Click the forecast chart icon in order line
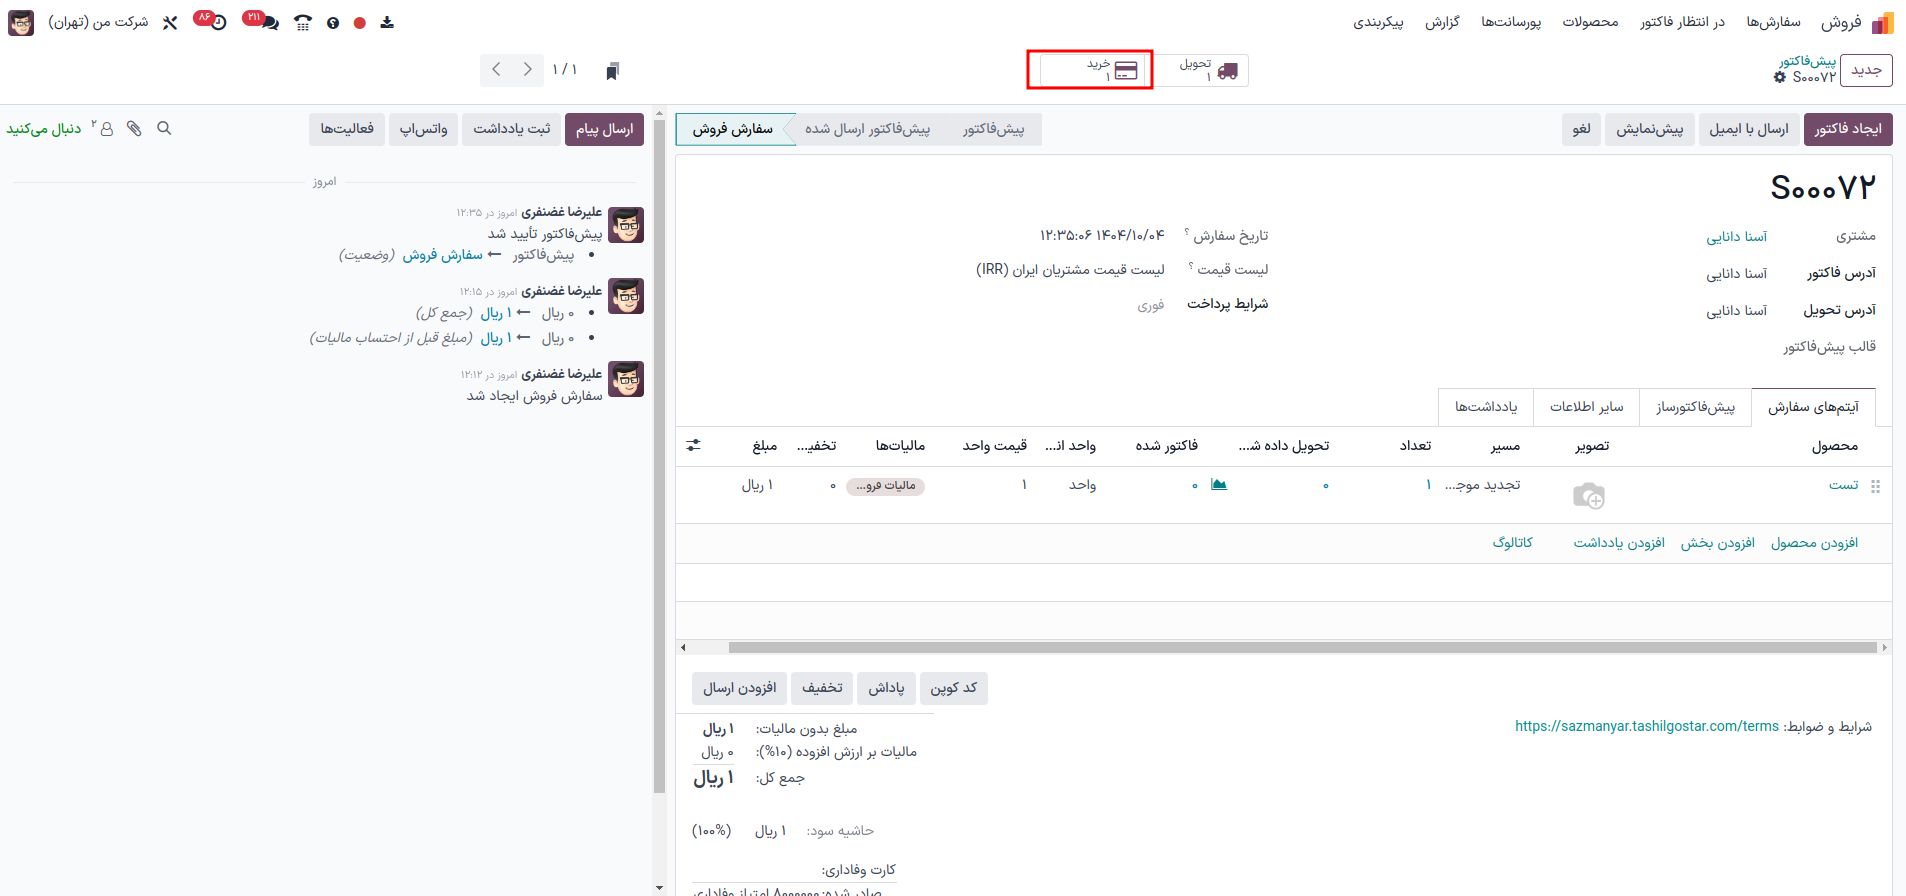This screenshot has height=896, width=1906. pos(1218,485)
